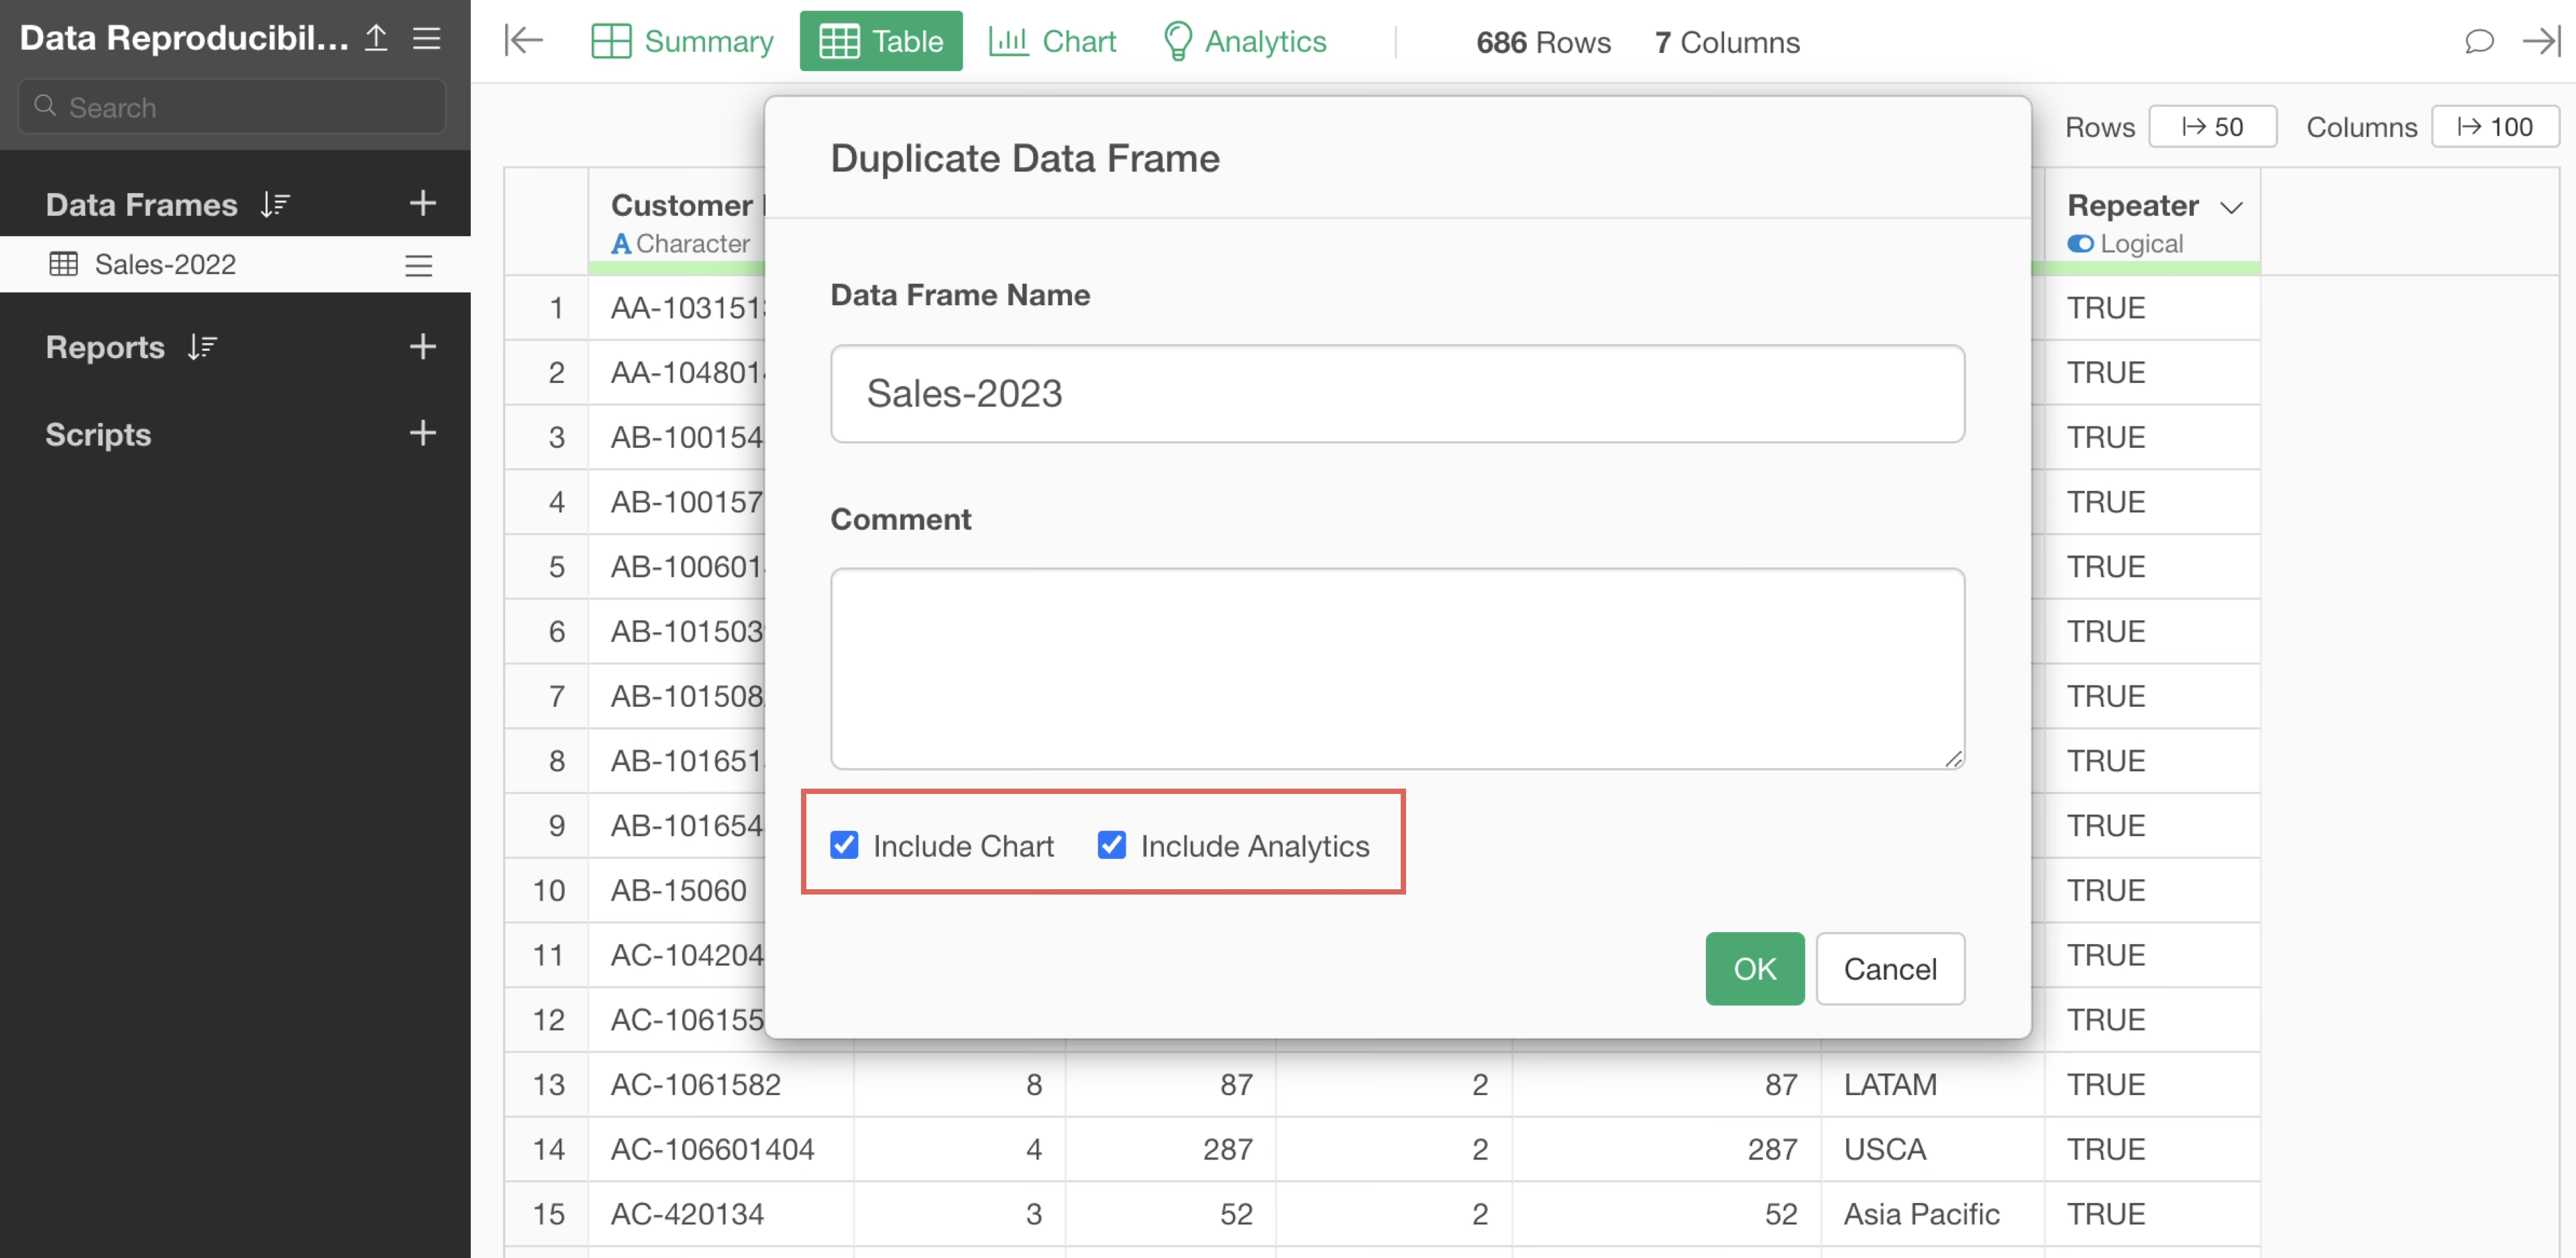The image size is (2576, 1258).
Task: Click the Data Frame Name field
Action: click(1396, 393)
